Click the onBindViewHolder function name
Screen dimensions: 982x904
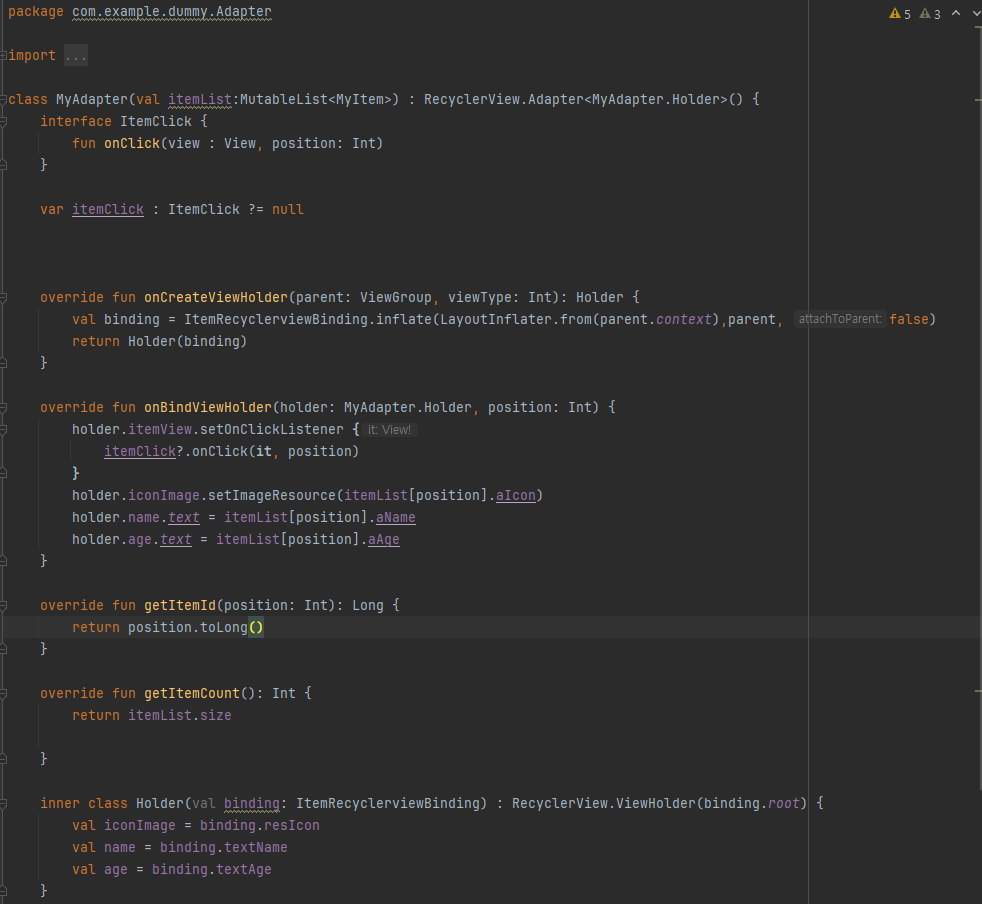[208, 408]
